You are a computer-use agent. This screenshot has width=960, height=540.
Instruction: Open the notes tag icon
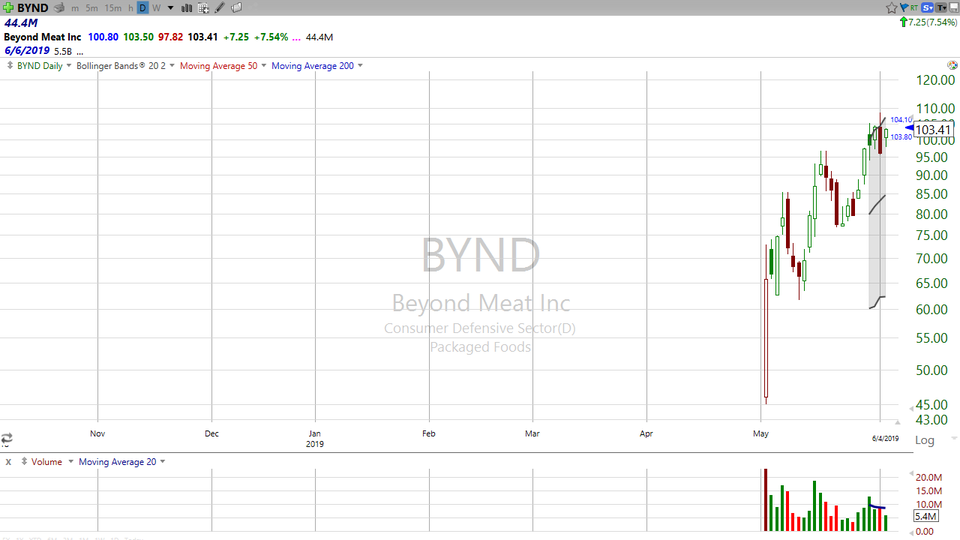[236, 8]
